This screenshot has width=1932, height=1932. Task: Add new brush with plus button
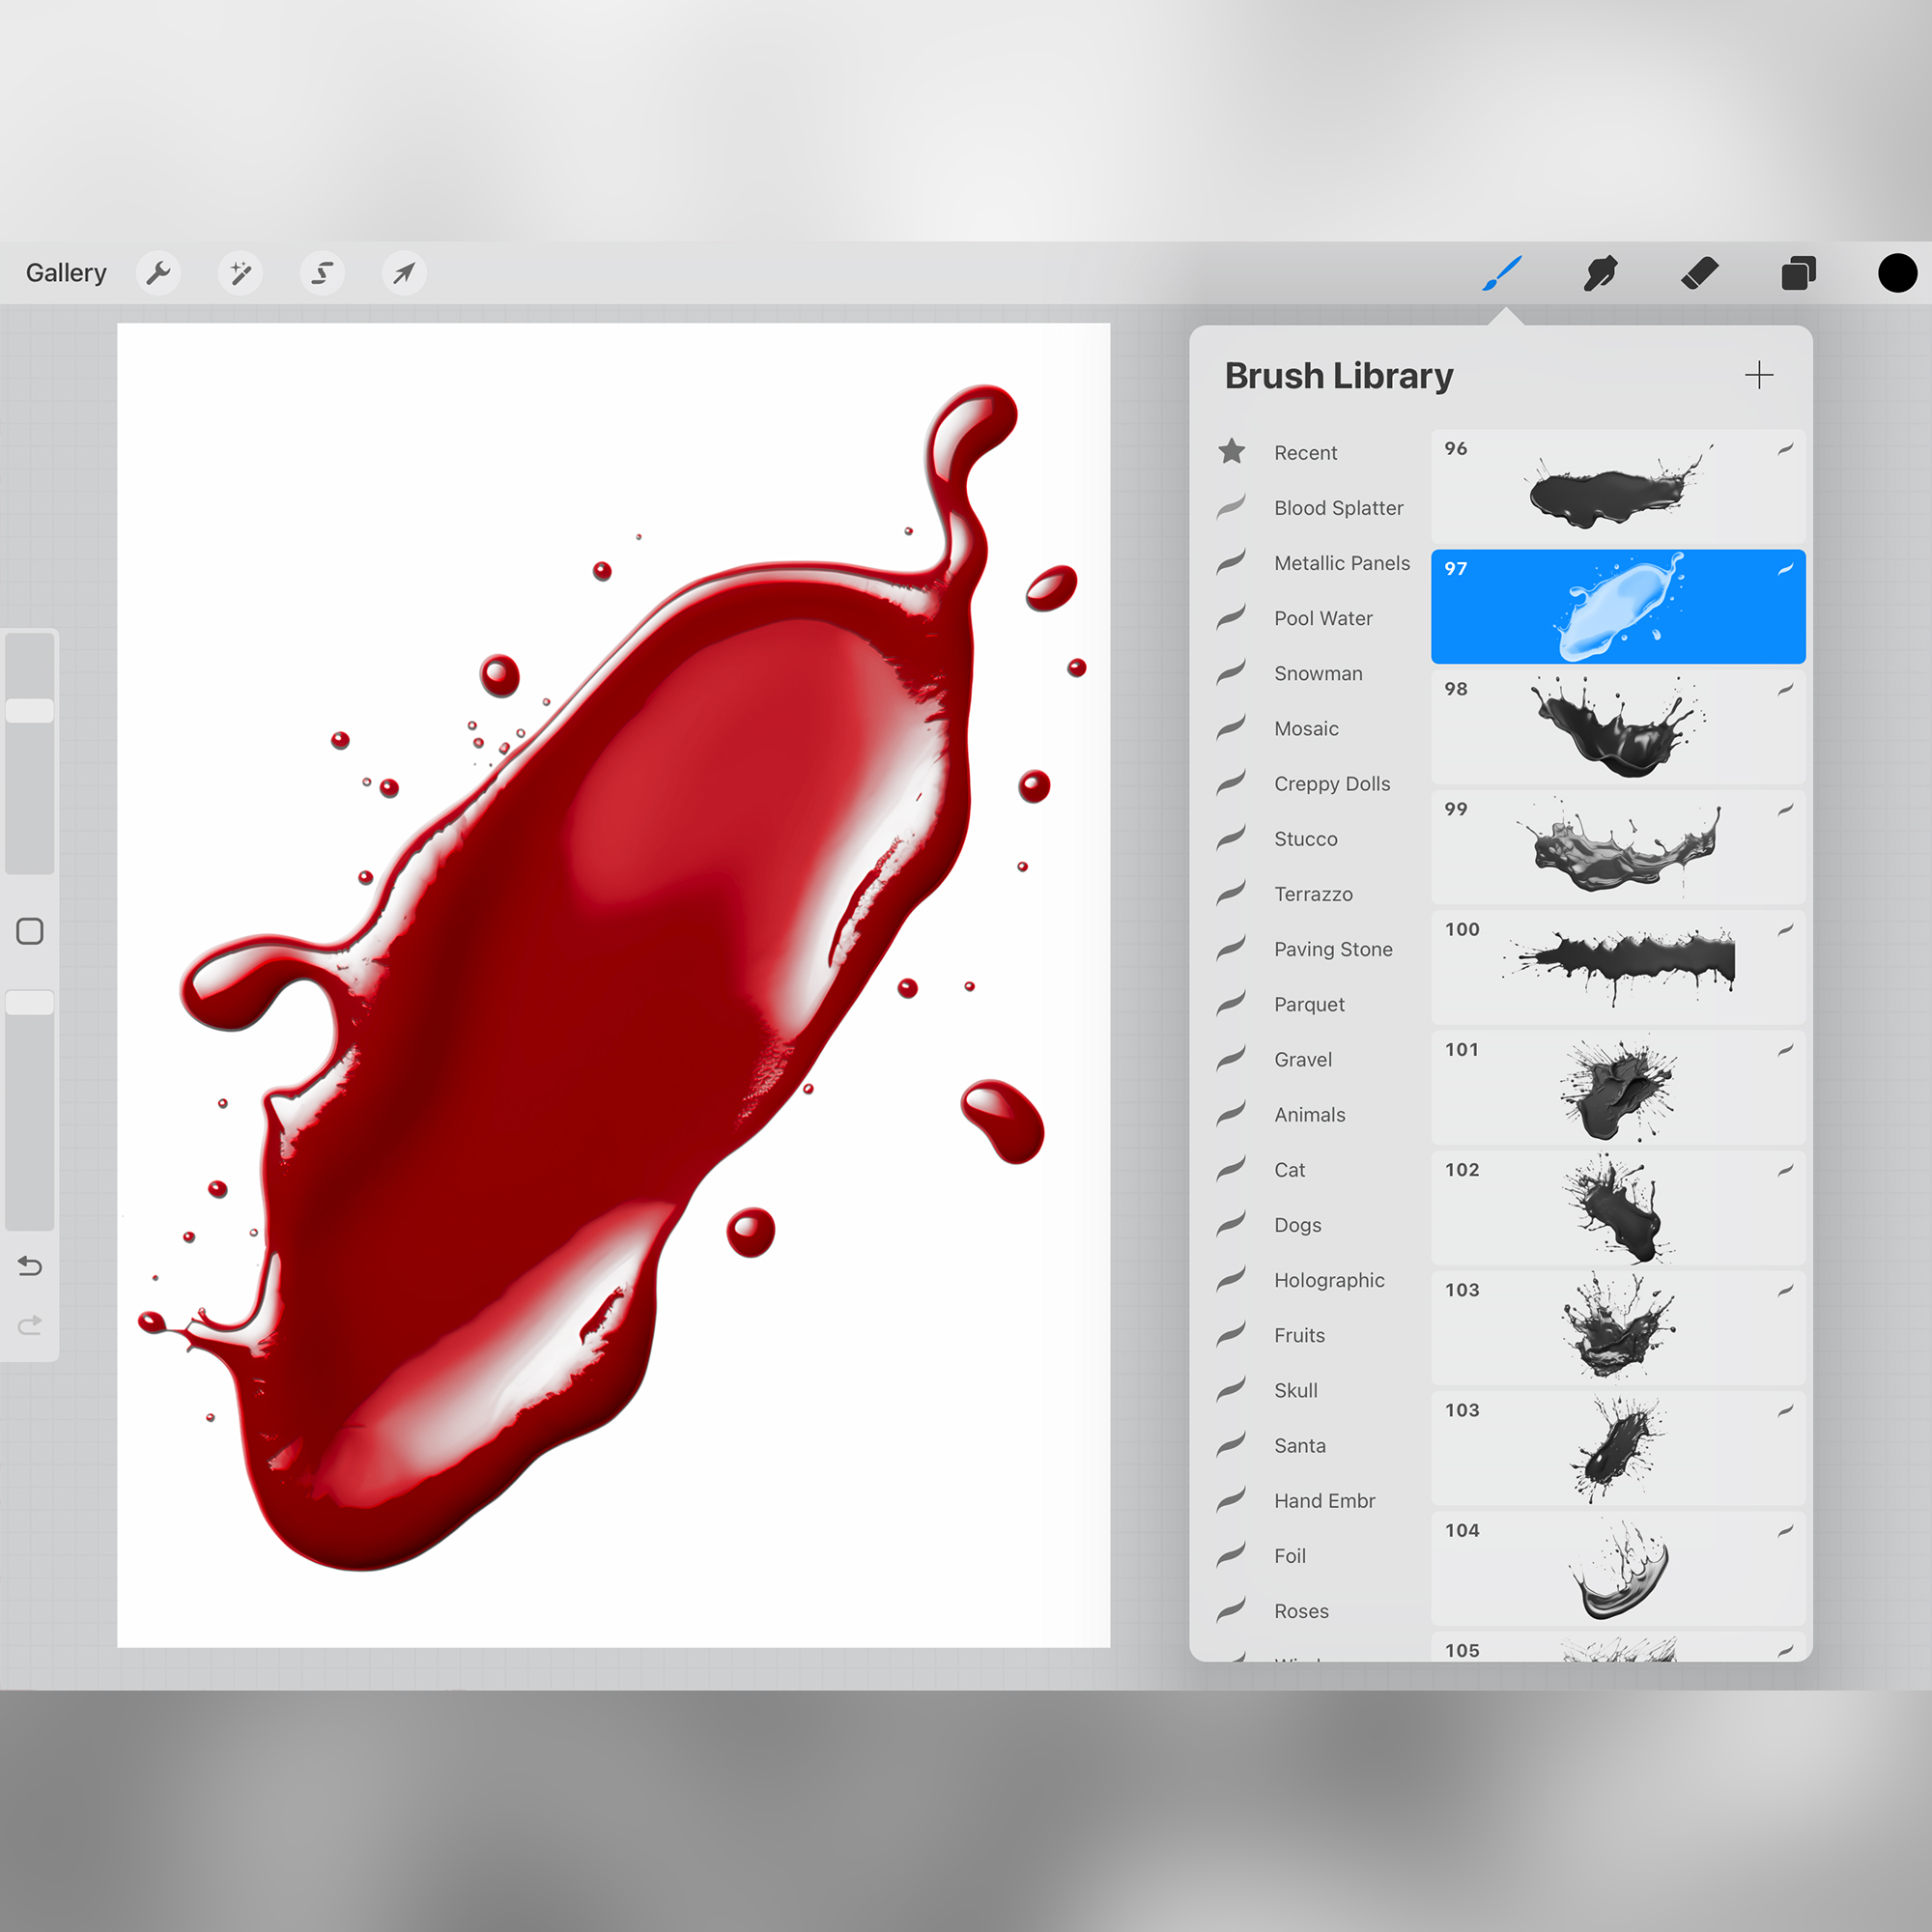1758,376
